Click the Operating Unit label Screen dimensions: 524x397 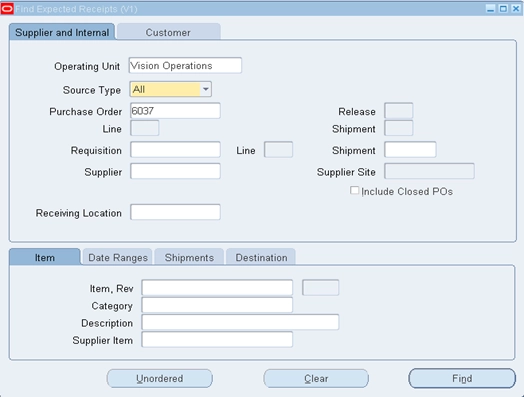pyautogui.click(x=87, y=66)
